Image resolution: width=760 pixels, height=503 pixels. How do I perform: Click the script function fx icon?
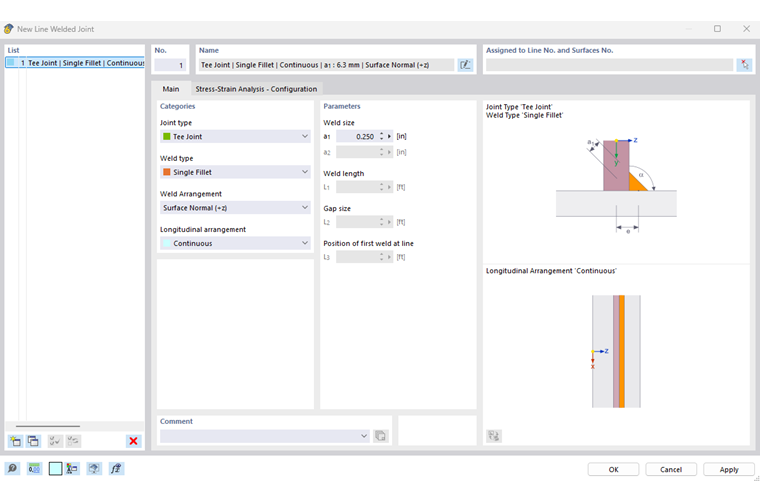pos(116,469)
